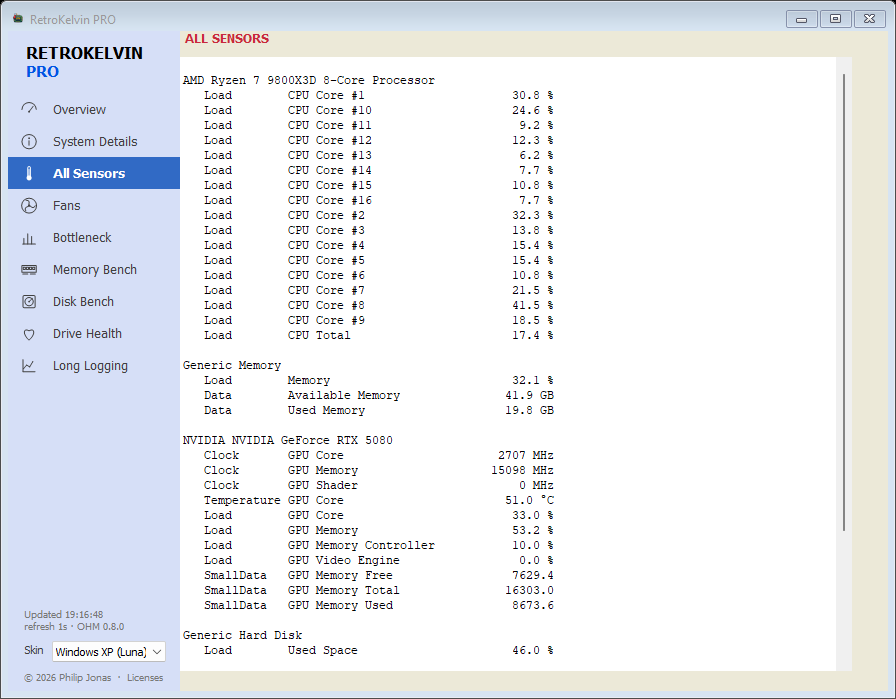Screen dimensions: 896x699
Task: Click the Drive Health heart icon
Action: coord(29,334)
